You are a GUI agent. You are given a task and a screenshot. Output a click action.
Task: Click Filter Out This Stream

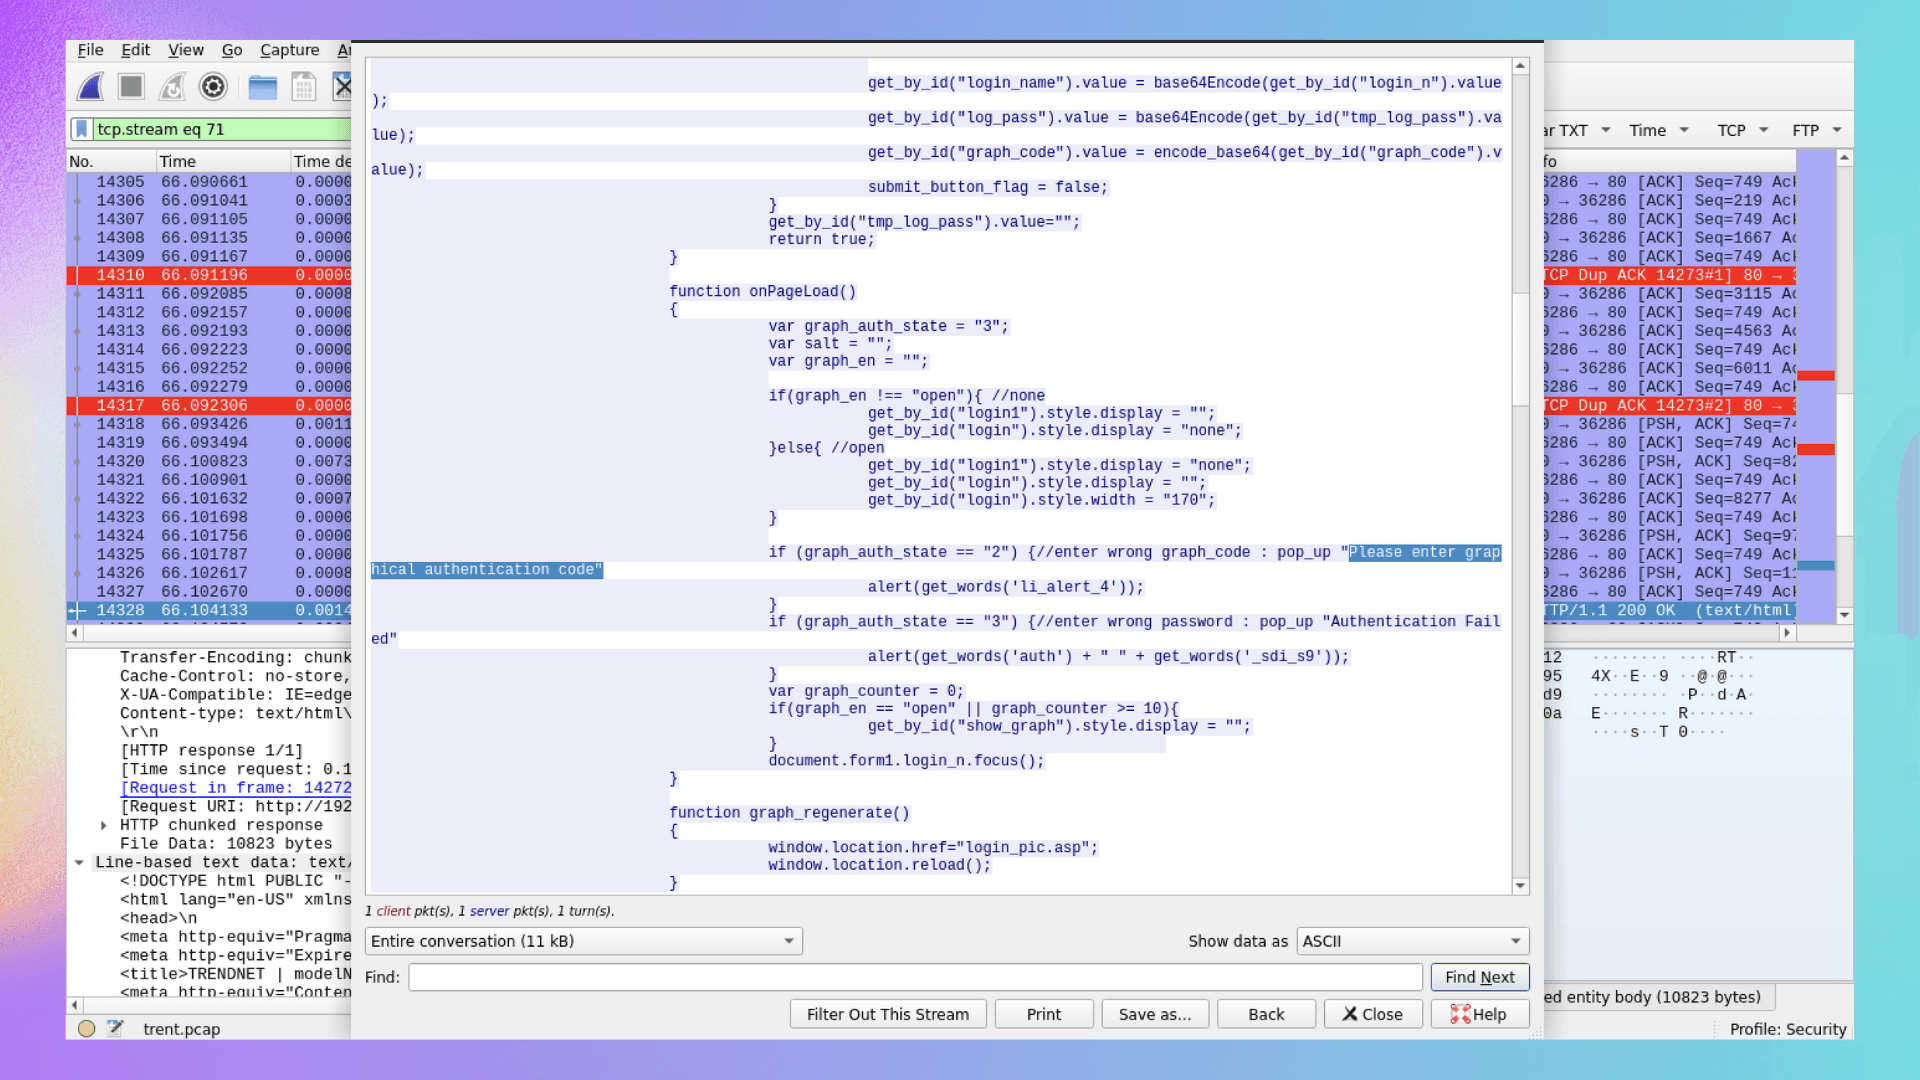coord(888,1014)
